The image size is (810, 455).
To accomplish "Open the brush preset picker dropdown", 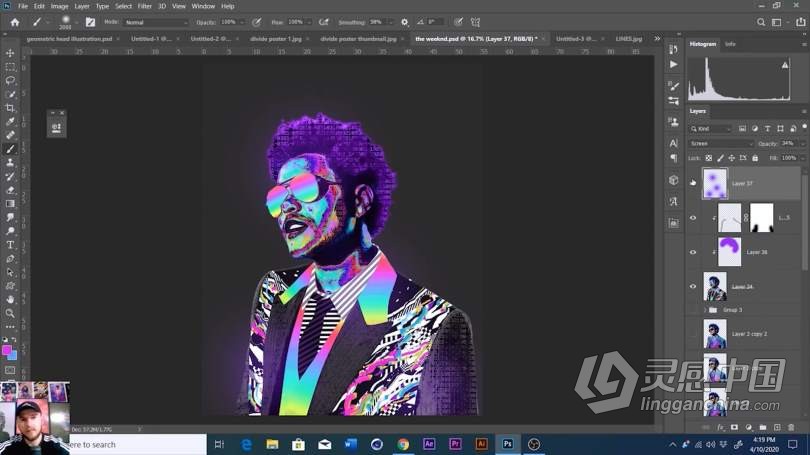I will pyautogui.click(x=76, y=22).
